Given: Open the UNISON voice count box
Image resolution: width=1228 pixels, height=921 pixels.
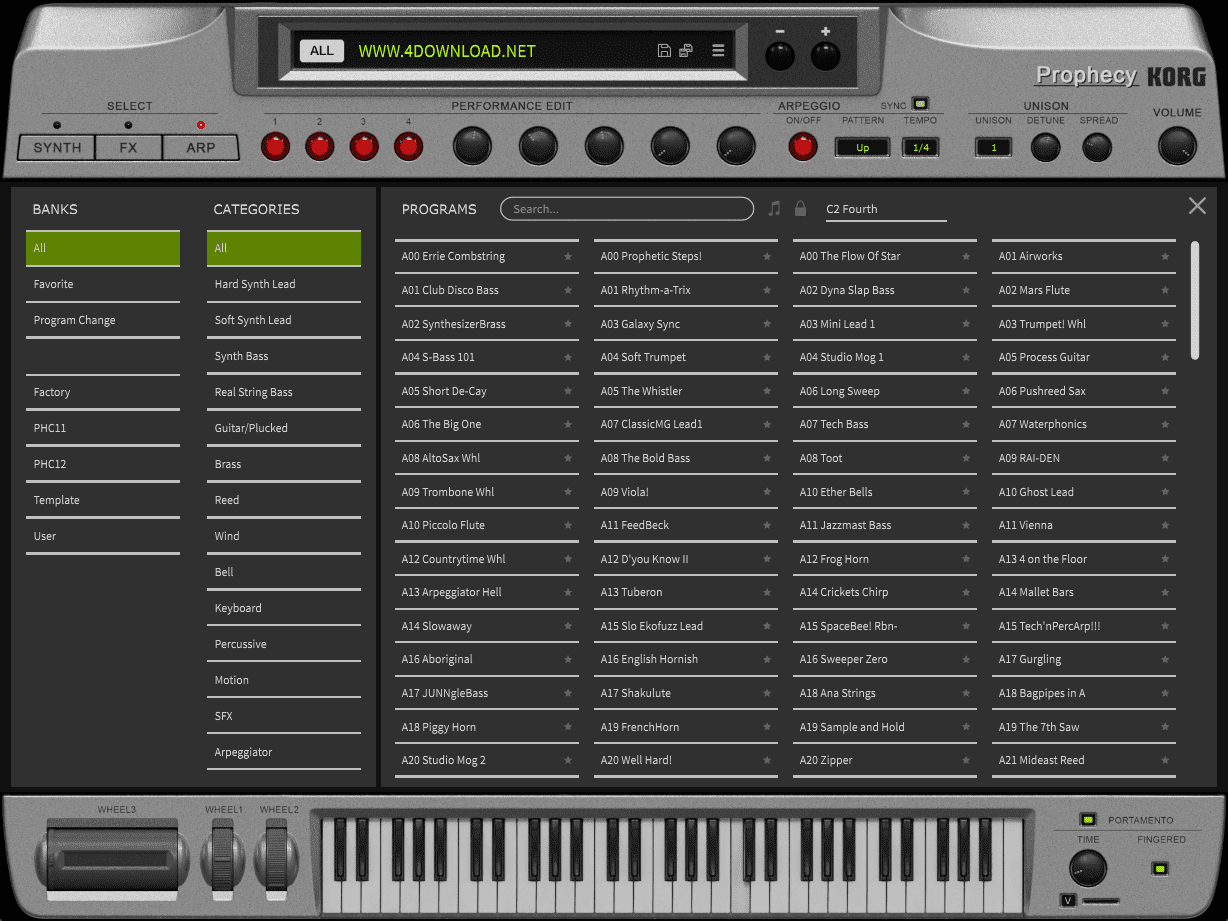Looking at the screenshot, I should (993, 147).
